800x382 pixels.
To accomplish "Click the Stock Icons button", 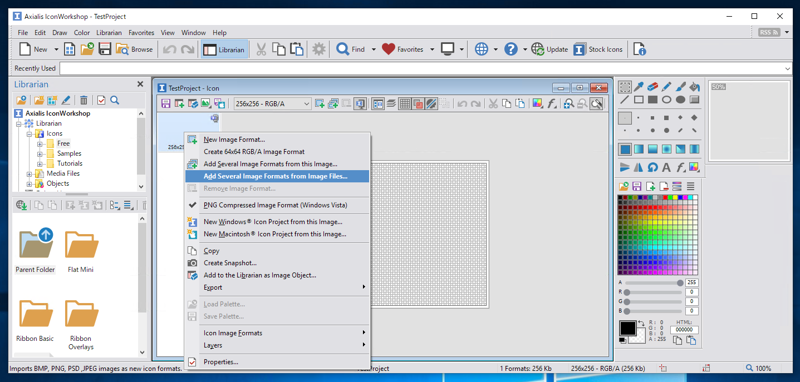I will 599,49.
